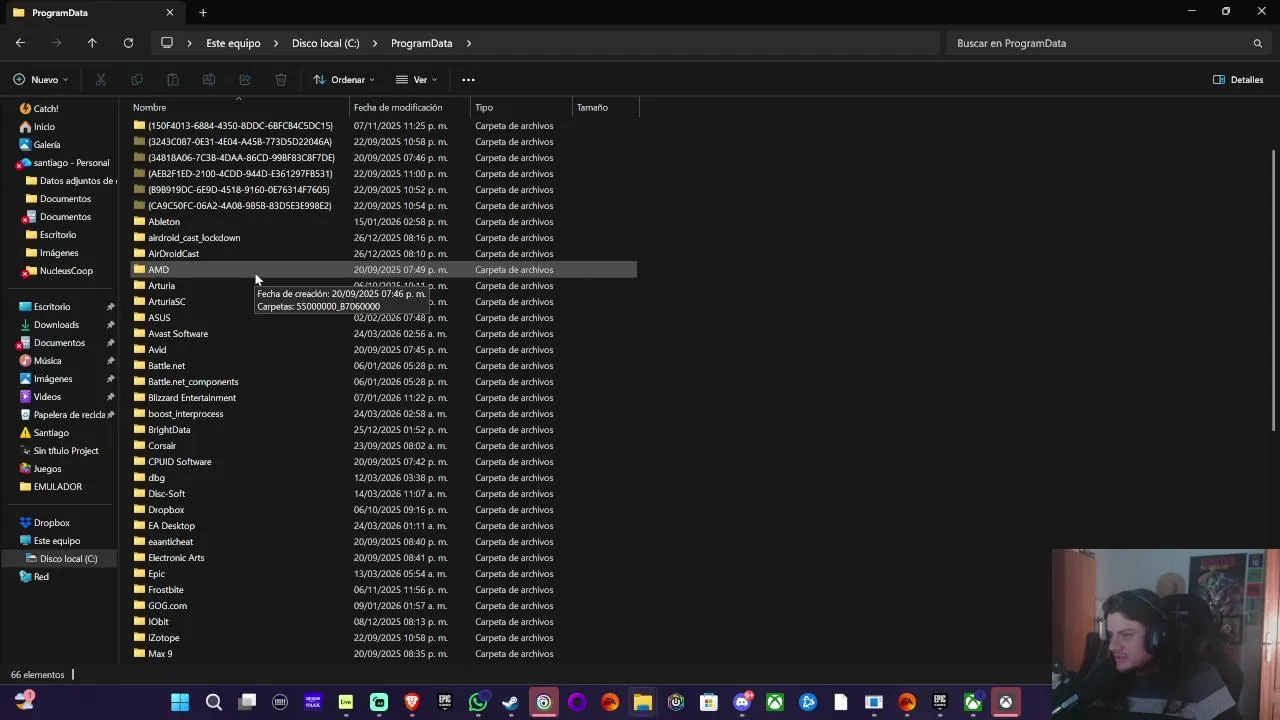
Task: Click Disco local (C:) breadcrumb
Action: click(x=325, y=43)
